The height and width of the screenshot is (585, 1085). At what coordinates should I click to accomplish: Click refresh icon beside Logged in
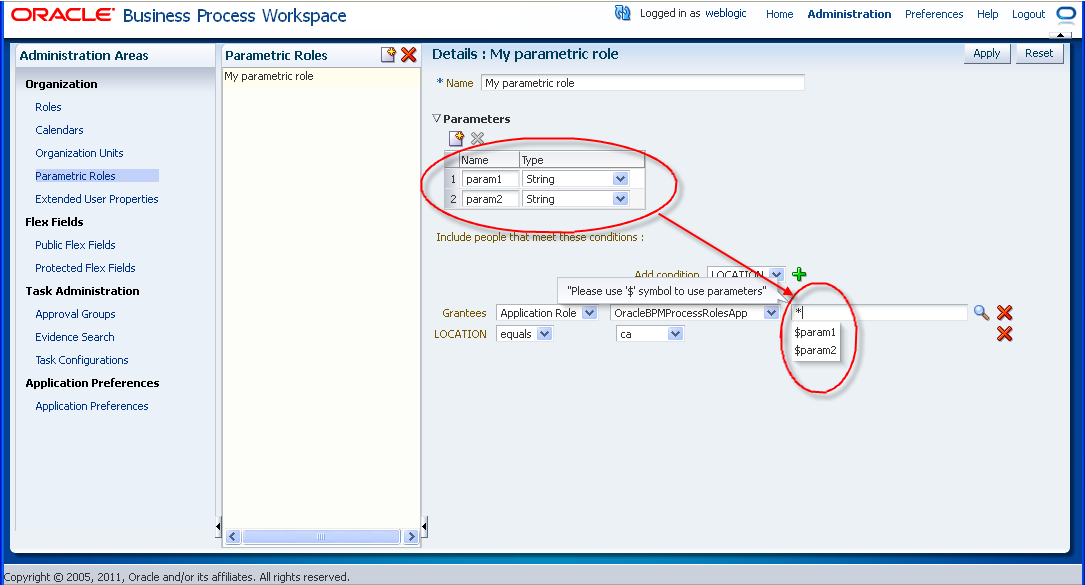[623, 13]
